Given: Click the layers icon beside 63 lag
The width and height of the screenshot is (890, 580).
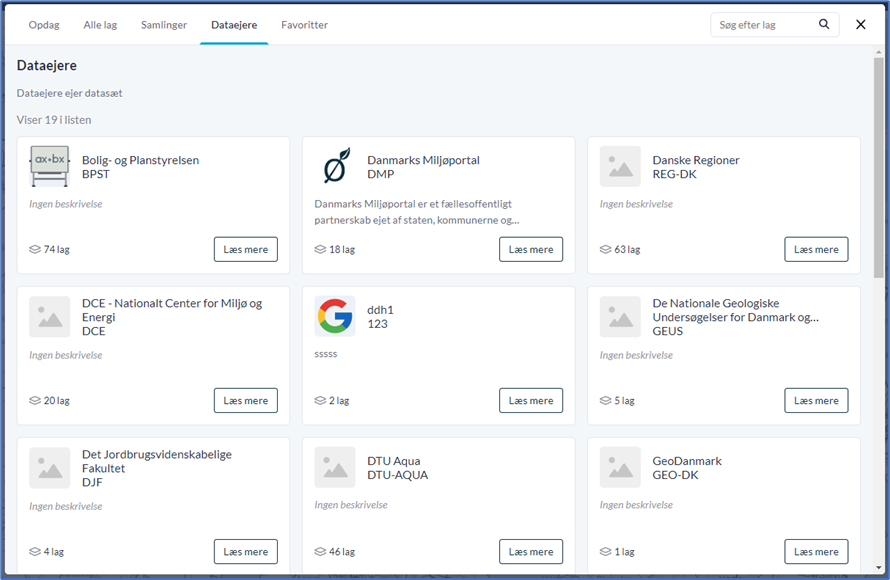Looking at the screenshot, I should 606,249.
